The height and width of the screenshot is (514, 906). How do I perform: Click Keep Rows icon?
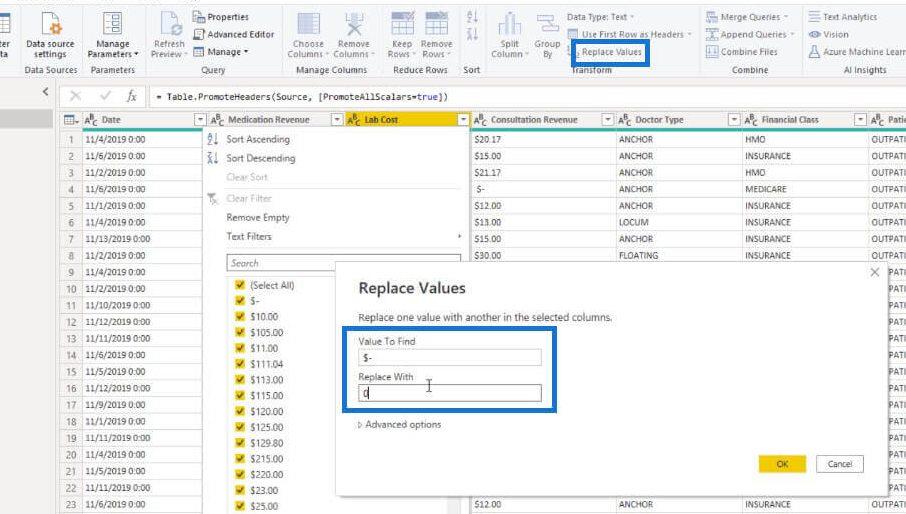pyautogui.click(x=402, y=24)
